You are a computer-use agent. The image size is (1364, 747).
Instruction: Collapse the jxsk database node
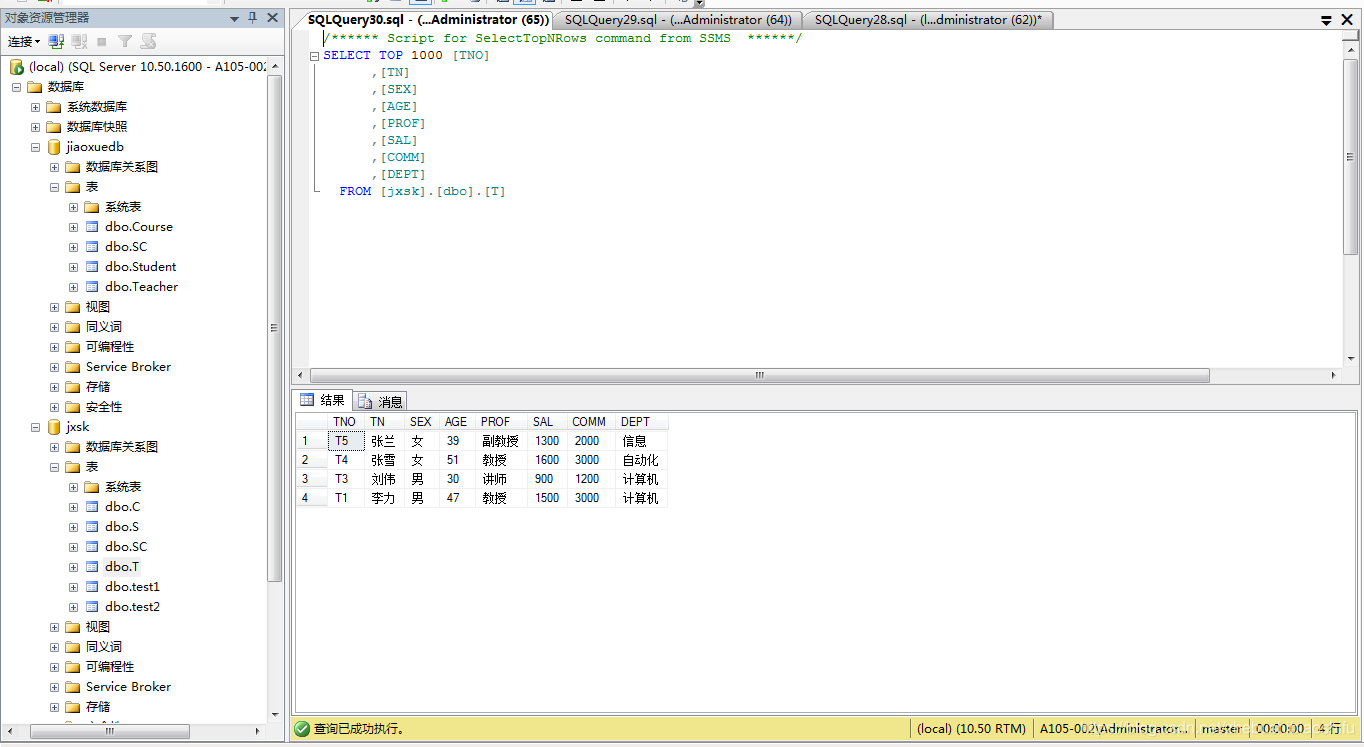click(x=35, y=427)
